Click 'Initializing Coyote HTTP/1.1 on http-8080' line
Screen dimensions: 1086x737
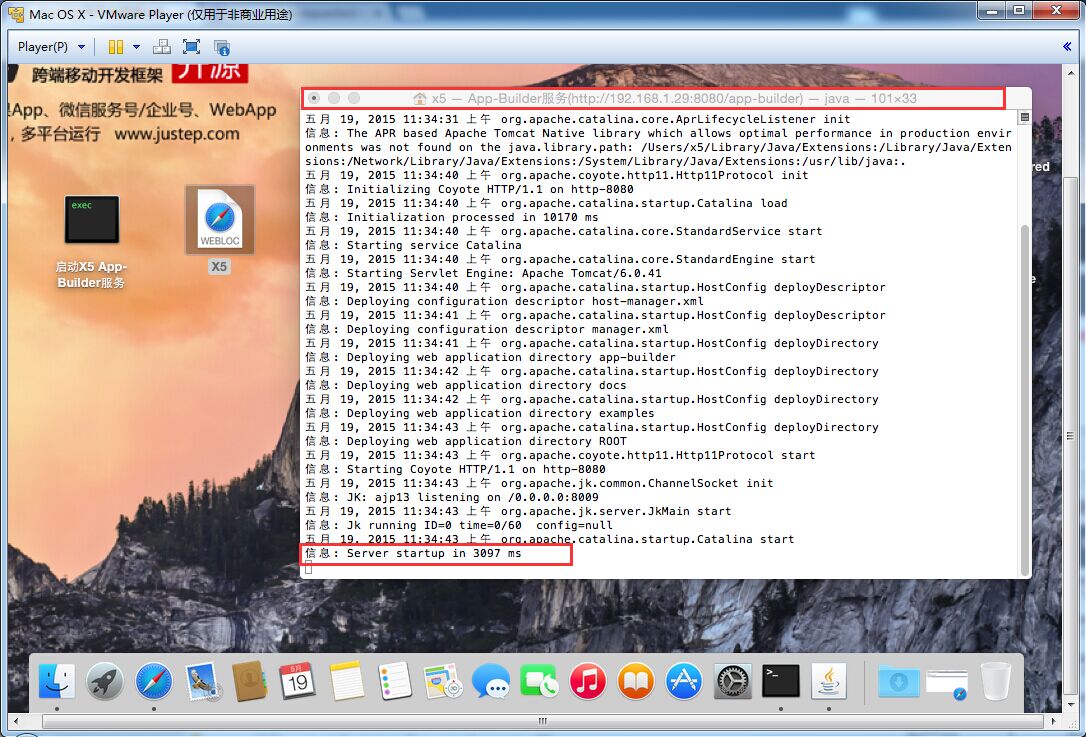[x=469, y=189]
